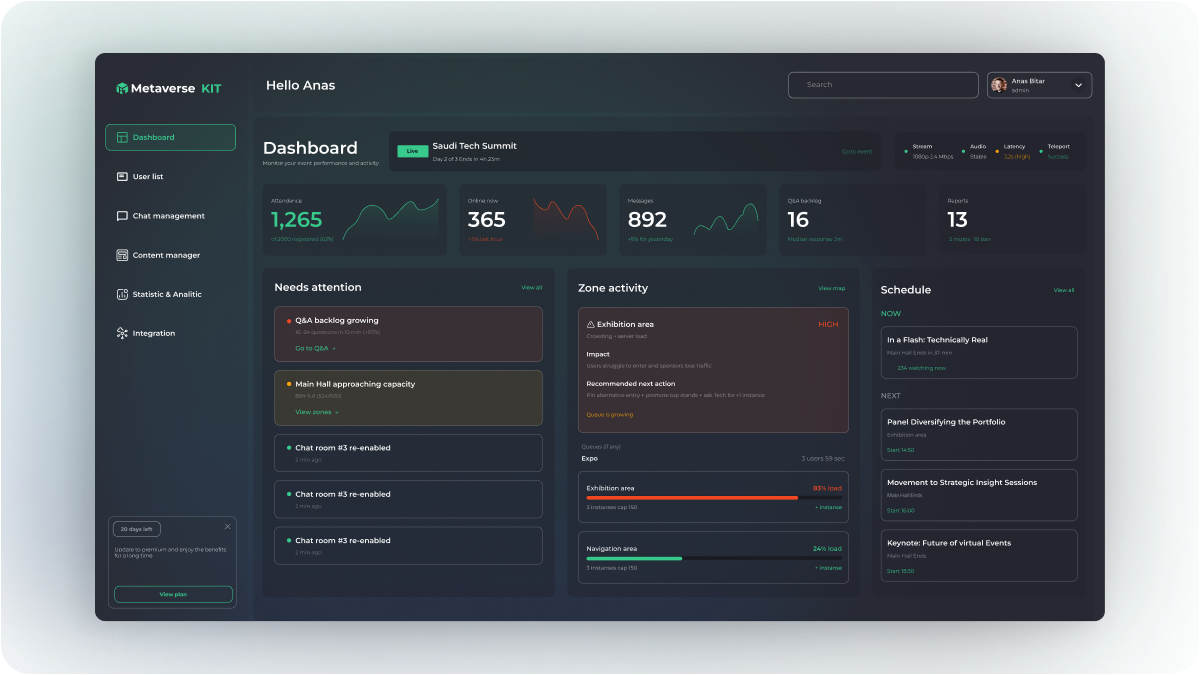This screenshot has height=675, width=1200.
Task: Click the Content manager sidebar icon
Action: (122, 255)
